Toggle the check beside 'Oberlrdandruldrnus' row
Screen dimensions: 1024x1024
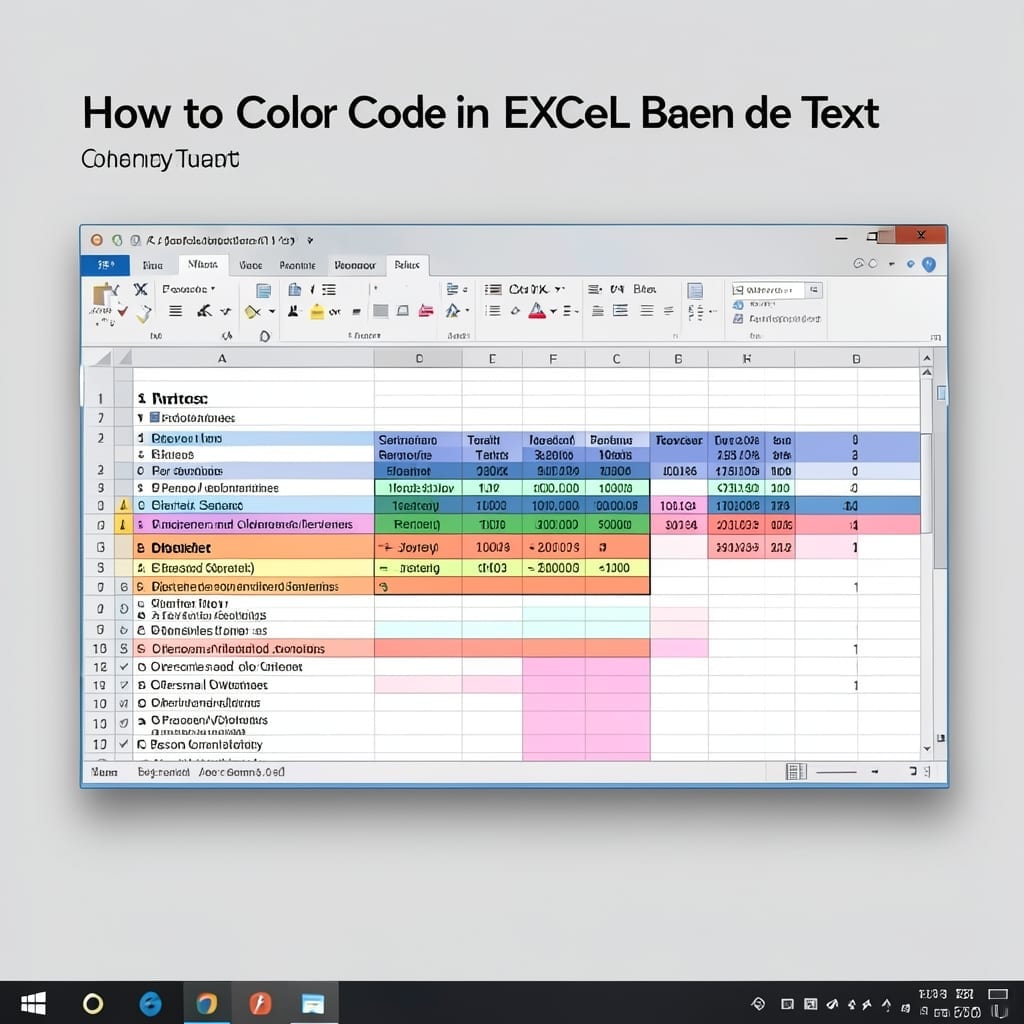pos(123,703)
